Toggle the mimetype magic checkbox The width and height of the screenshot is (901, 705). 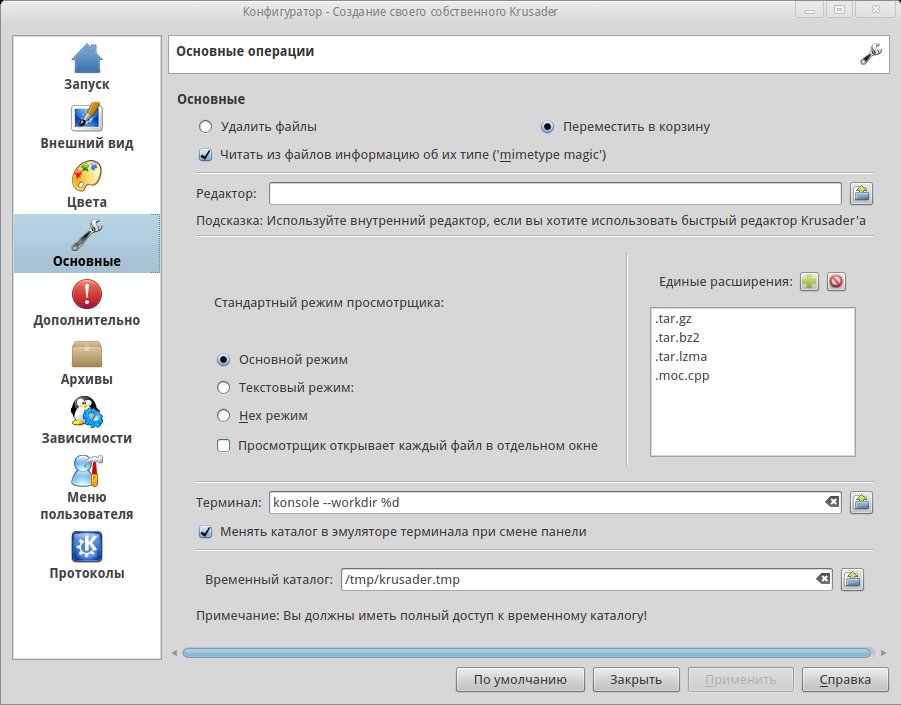[x=206, y=155]
